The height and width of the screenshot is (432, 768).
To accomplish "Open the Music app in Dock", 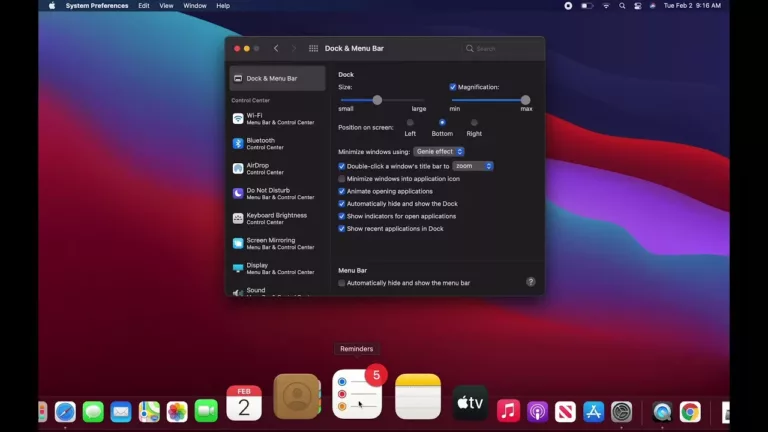I will coord(508,411).
